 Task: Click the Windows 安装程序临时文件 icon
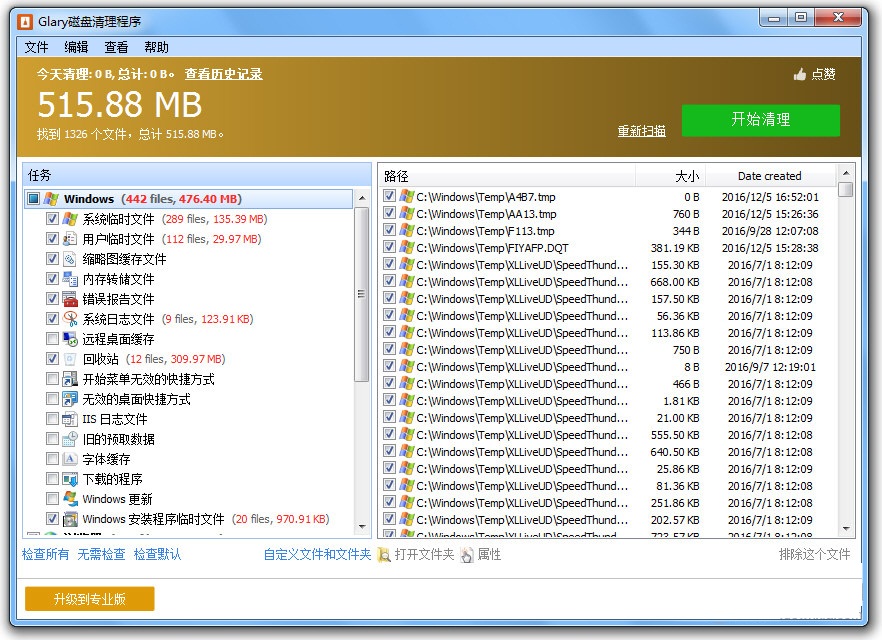(x=70, y=519)
